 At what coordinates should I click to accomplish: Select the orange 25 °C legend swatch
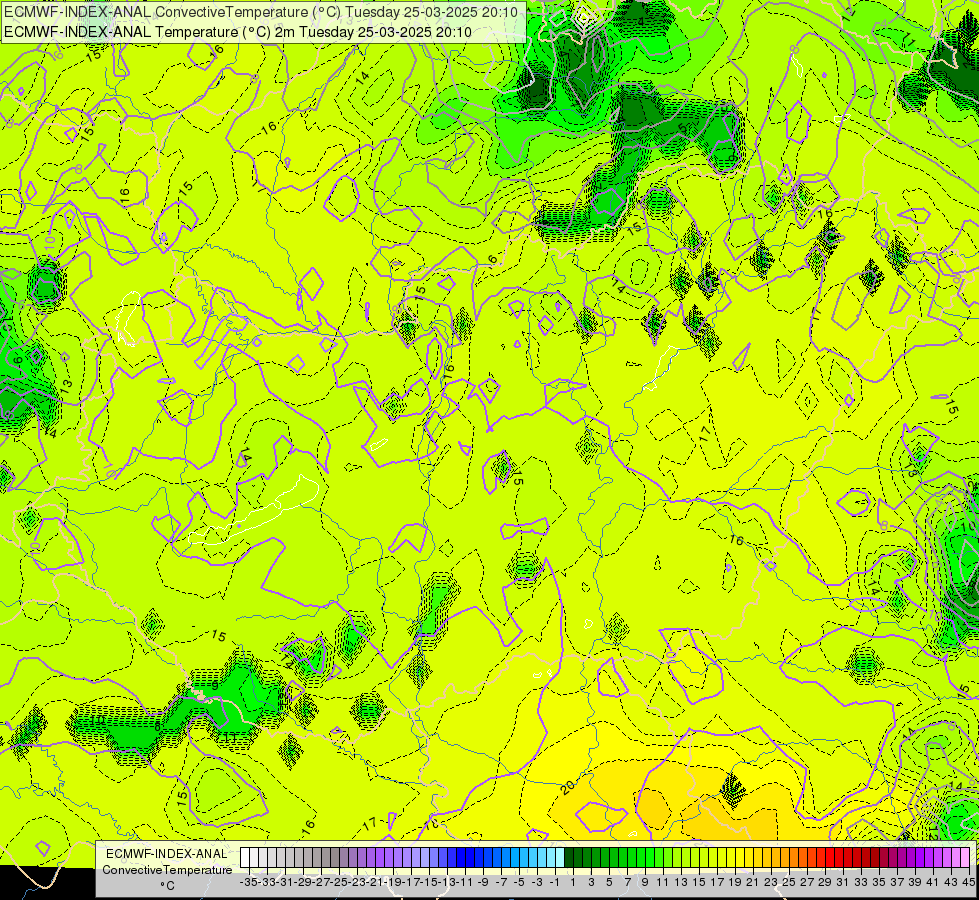(785, 858)
